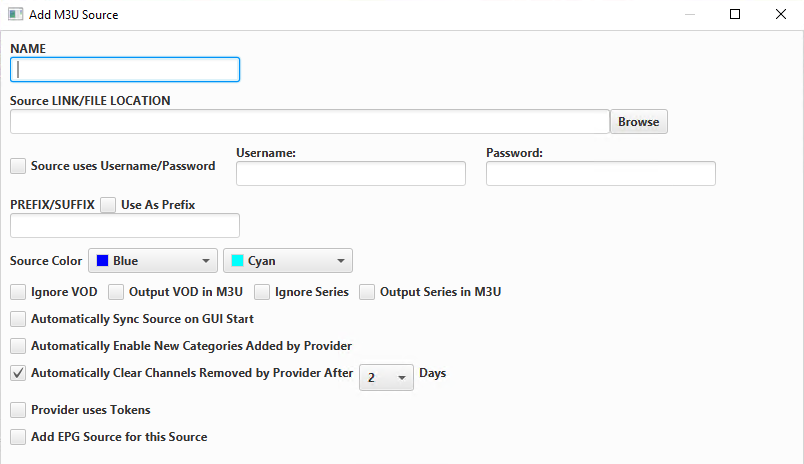Enable Source uses Username/Password checkbox
This screenshot has height=464, width=804.
pos(18,166)
